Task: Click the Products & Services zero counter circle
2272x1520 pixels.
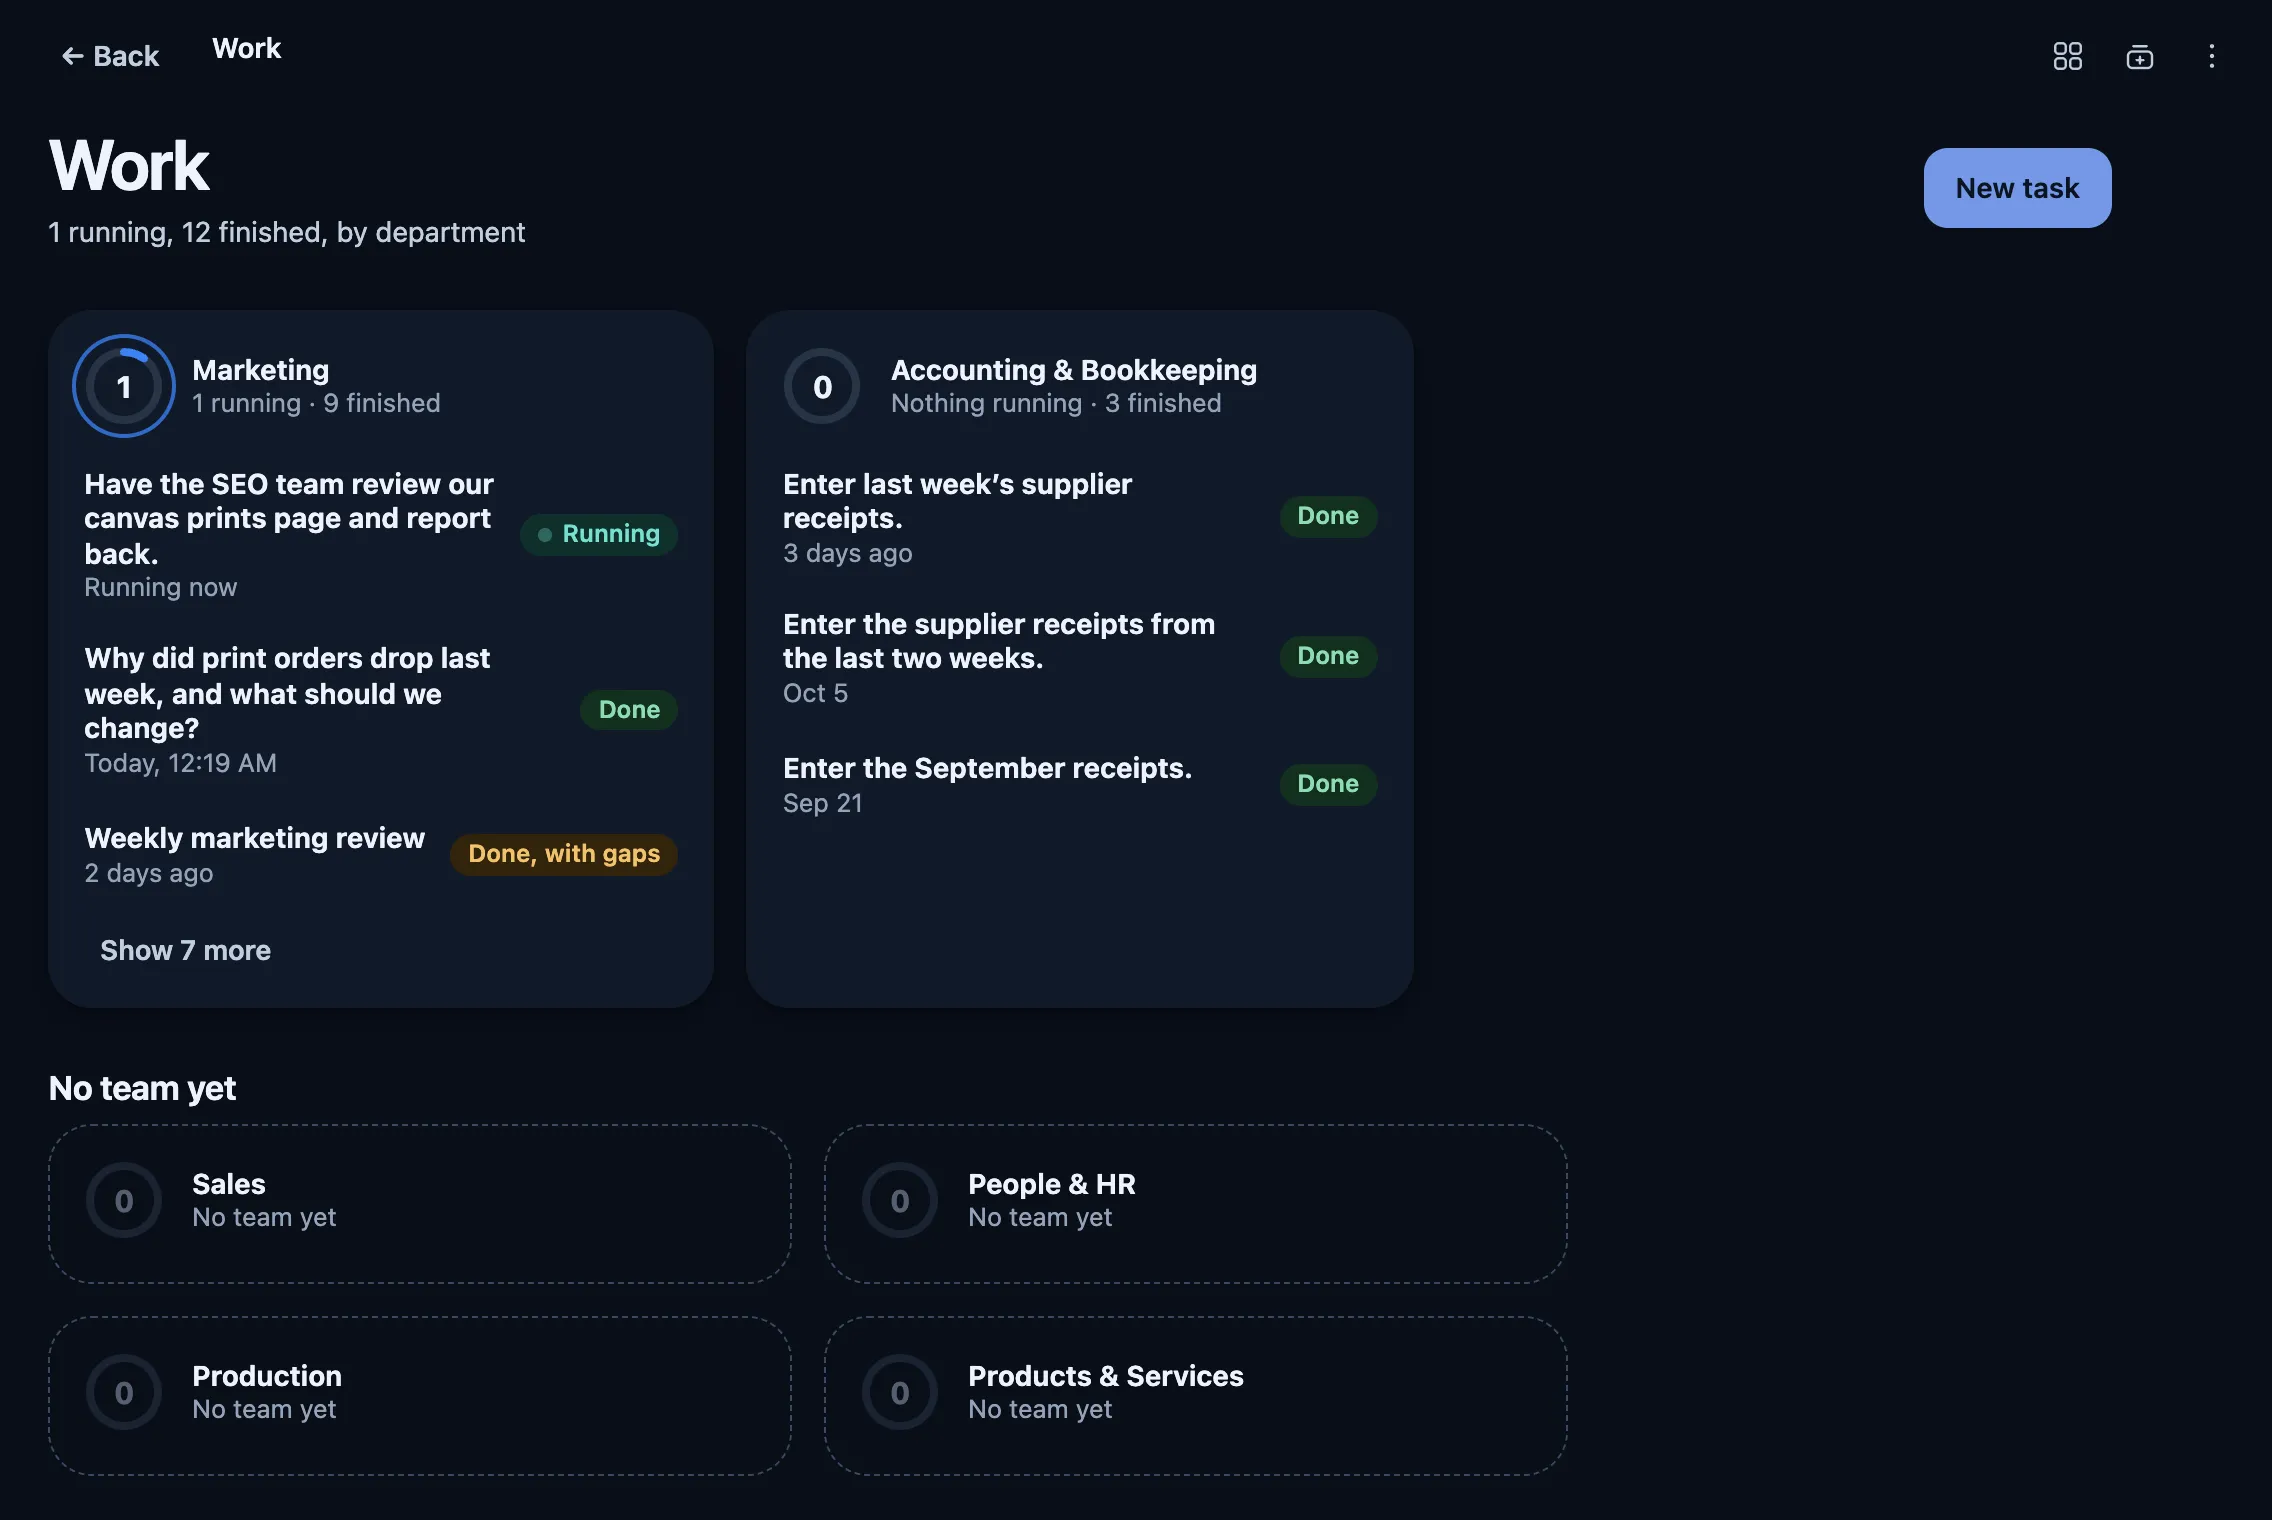Action: [900, 1392]
